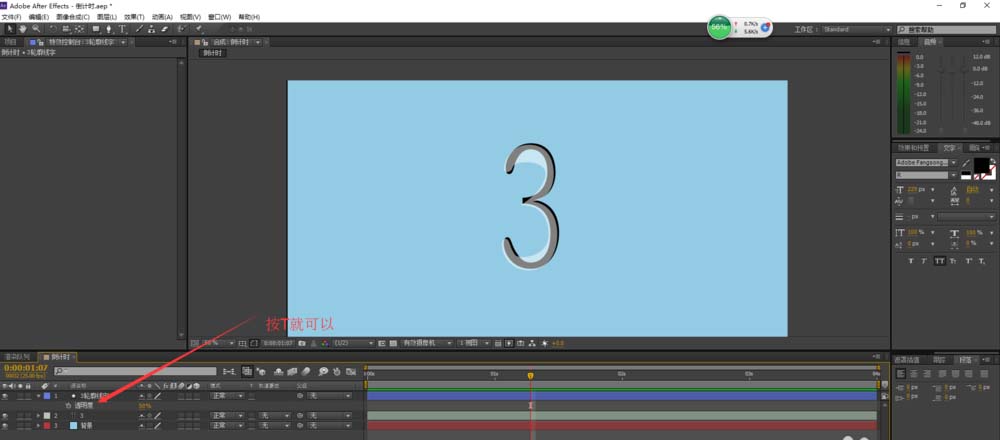
Task: Open the 文件(F) menu
Action: coord(11,17)
